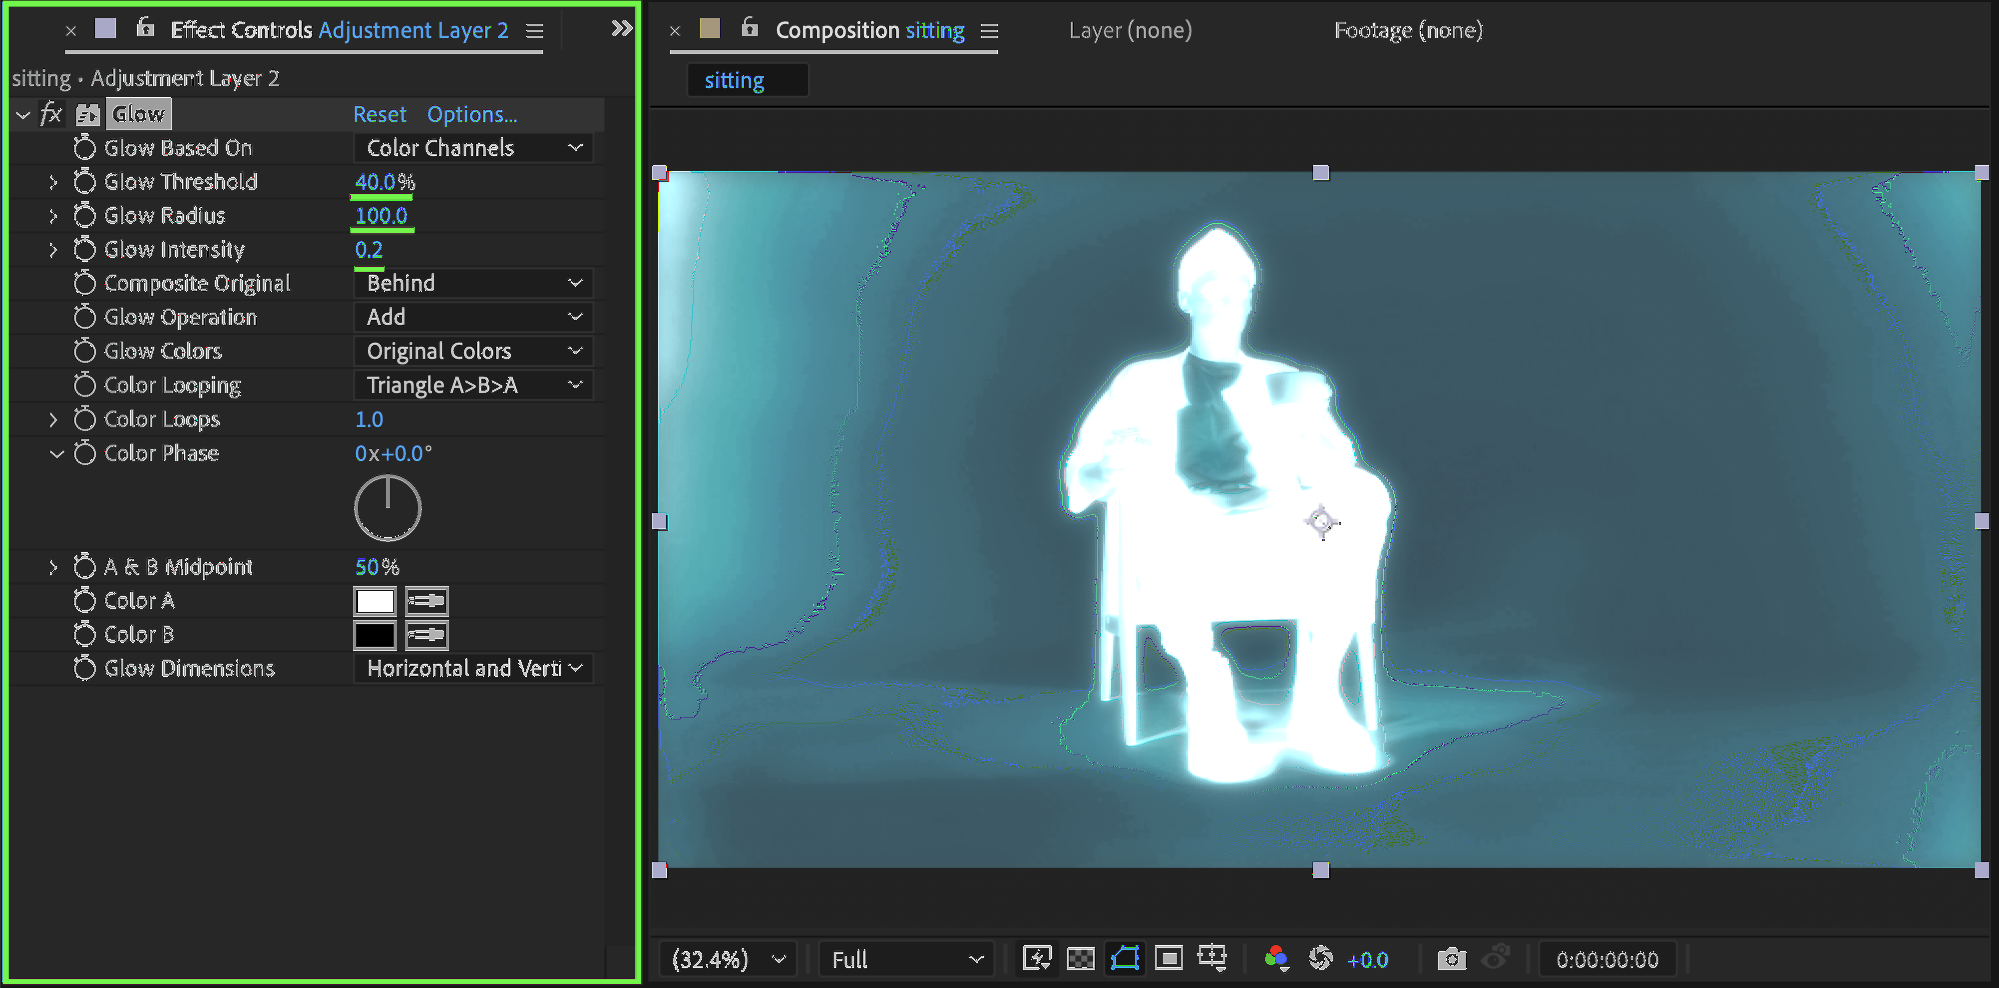The image size is (1999, 988).
Task: Click the Reset Exposure aperture icon
Action: tap(1321, 959)
